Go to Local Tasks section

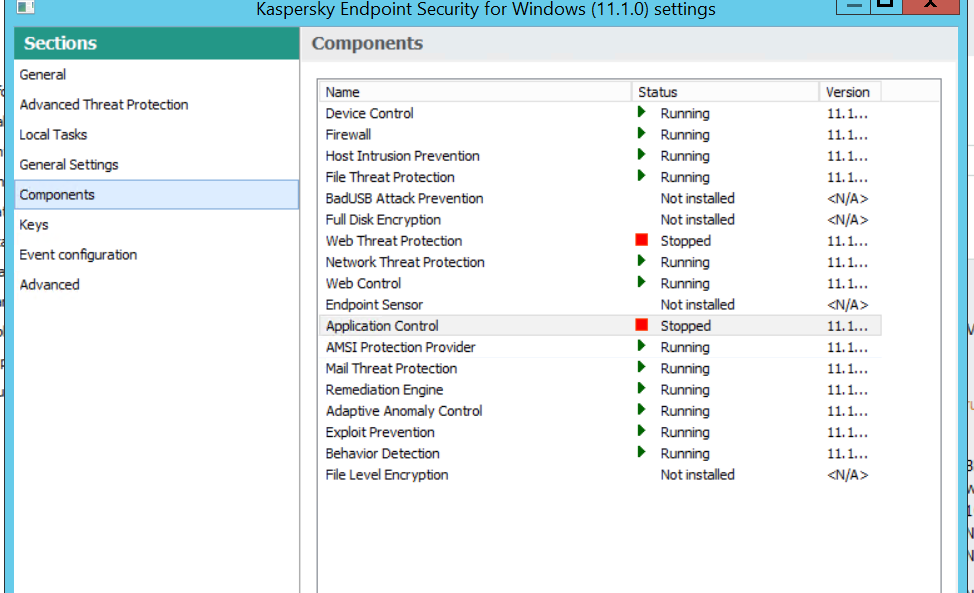[53, 135]
